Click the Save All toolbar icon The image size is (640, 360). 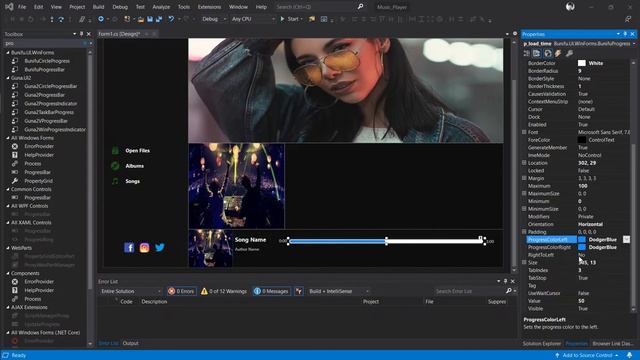[159, 19]
